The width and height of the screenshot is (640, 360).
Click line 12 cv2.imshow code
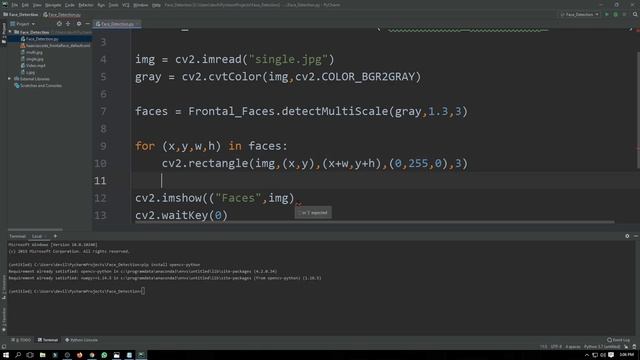click(x=215, y=198)
